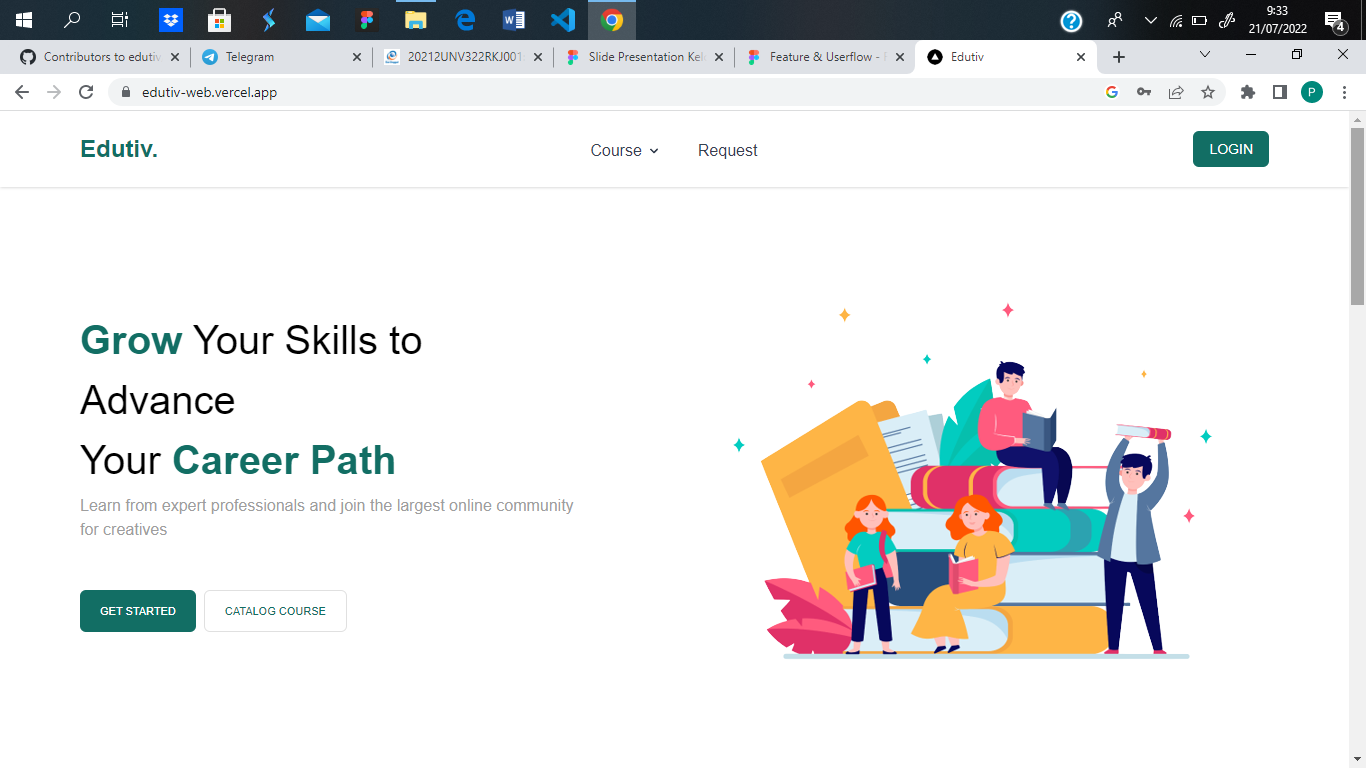Go back to previous page
The image size is (1366, 768).
(22, 92)
